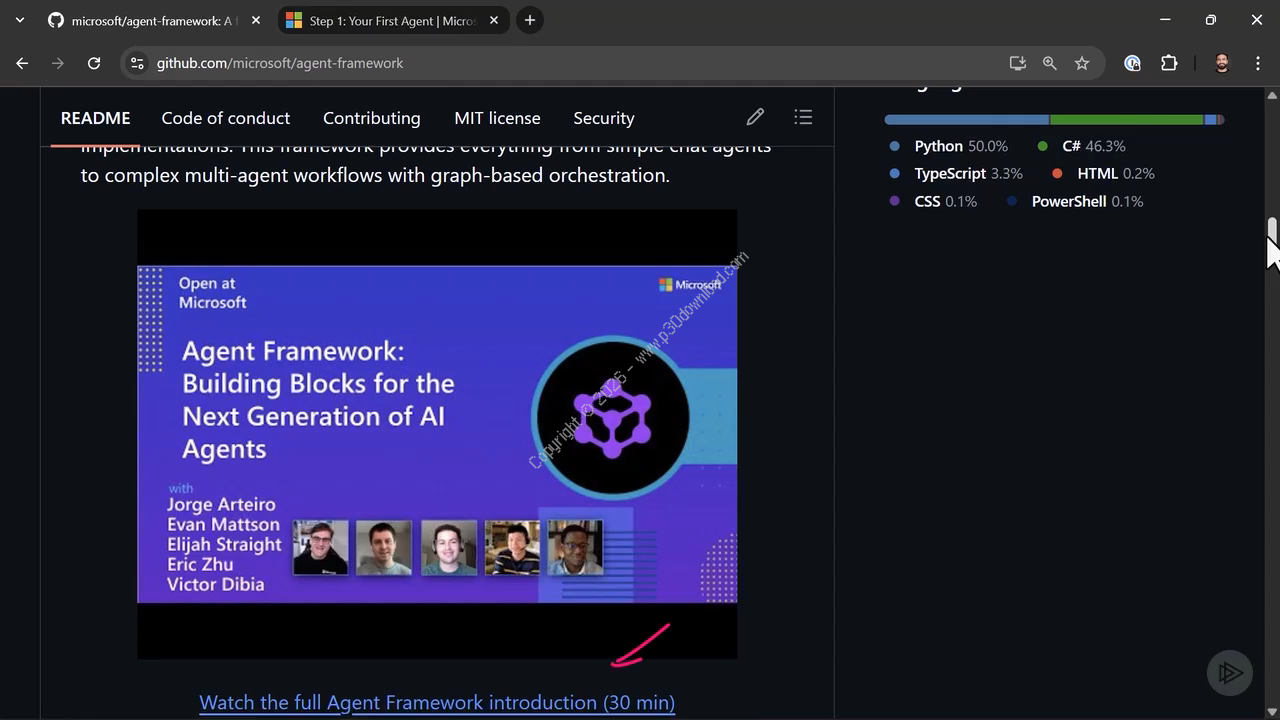
Task: Open the HTML 0.2% language link
Action: click(x=1103, y=174)
